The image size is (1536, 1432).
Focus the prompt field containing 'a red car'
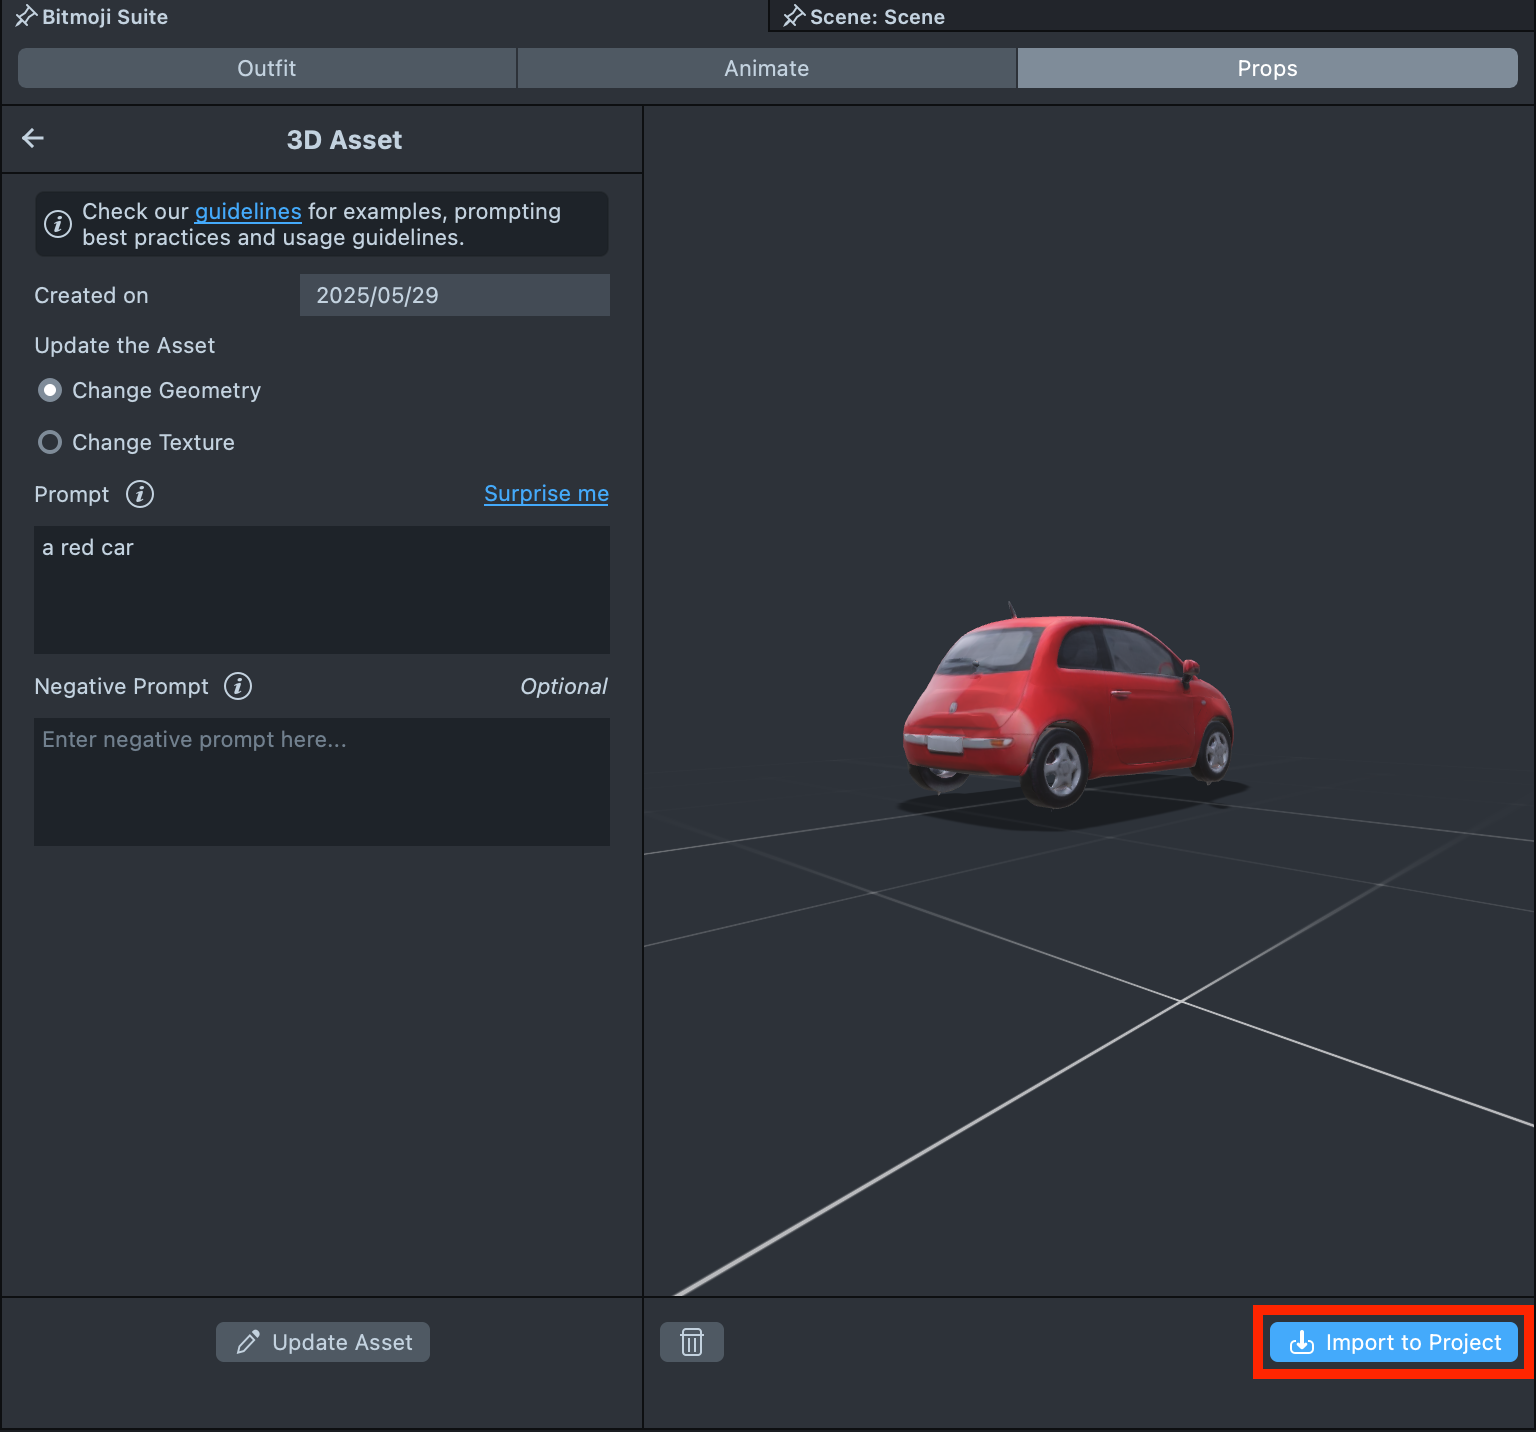pos(322,590)
